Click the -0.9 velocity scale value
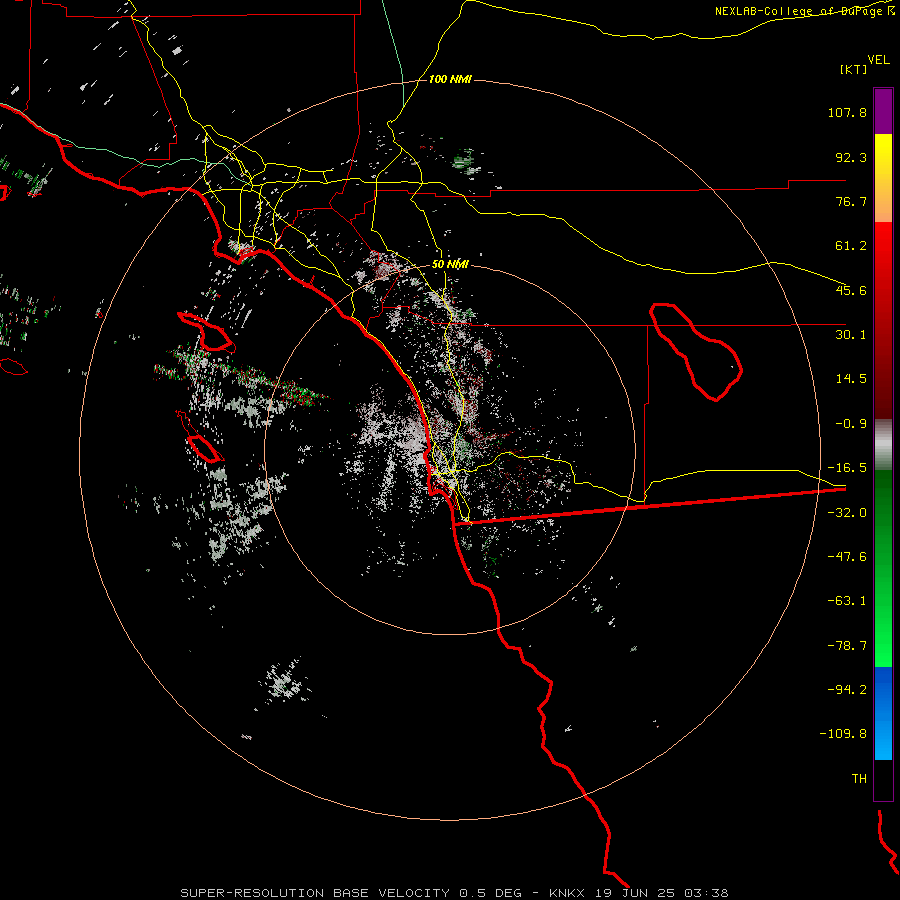The image size is (900, 900). (851, 424)
